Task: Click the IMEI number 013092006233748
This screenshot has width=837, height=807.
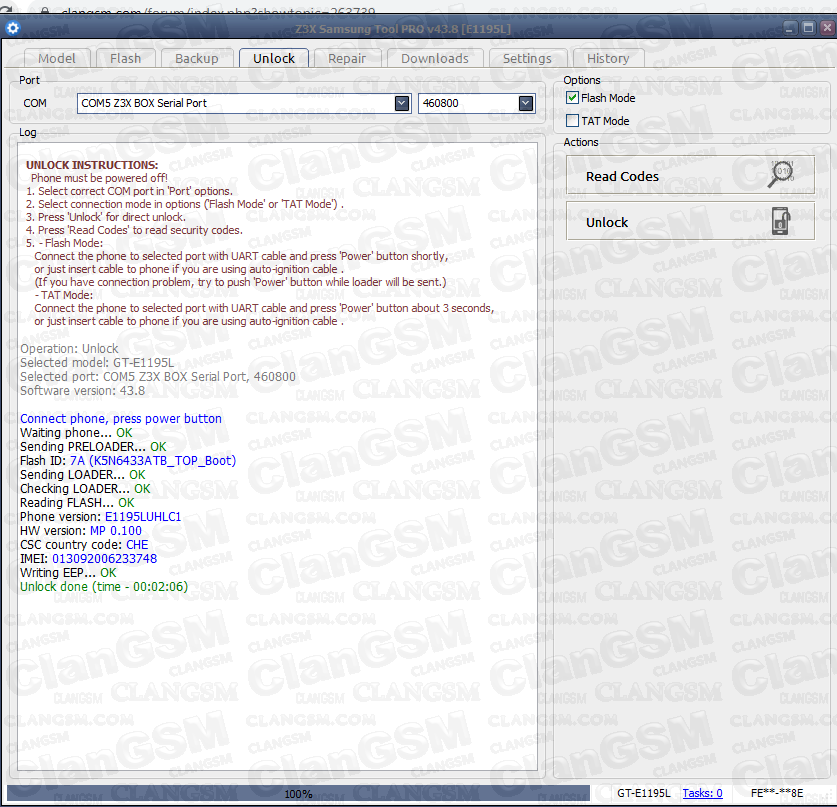Action: click(x=105, y=559)
